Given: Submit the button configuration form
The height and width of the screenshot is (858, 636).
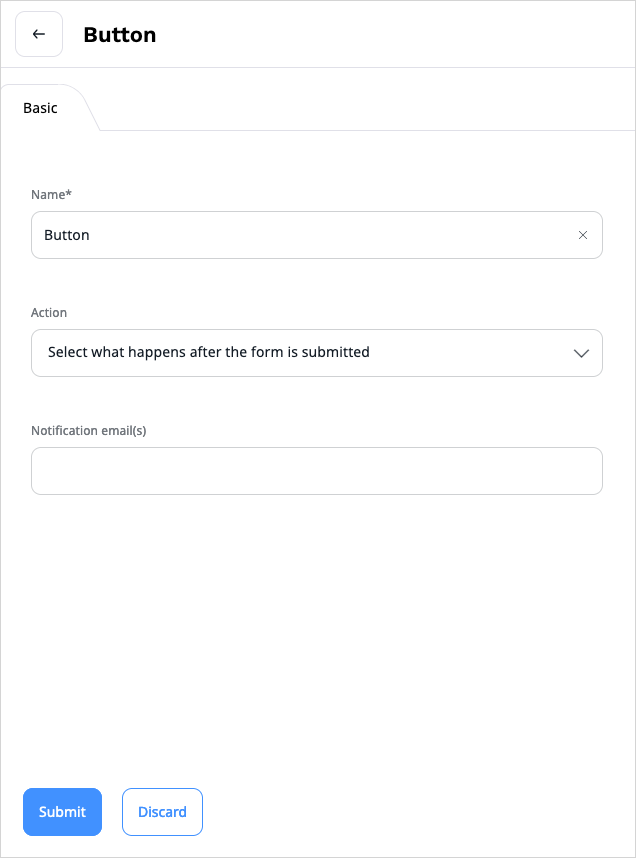Looking at the screenshot, I should pos(62,812).
